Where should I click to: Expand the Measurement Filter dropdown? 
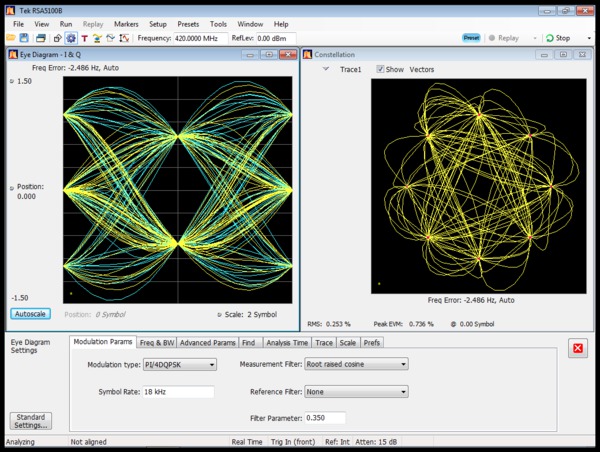coord(356,365)
